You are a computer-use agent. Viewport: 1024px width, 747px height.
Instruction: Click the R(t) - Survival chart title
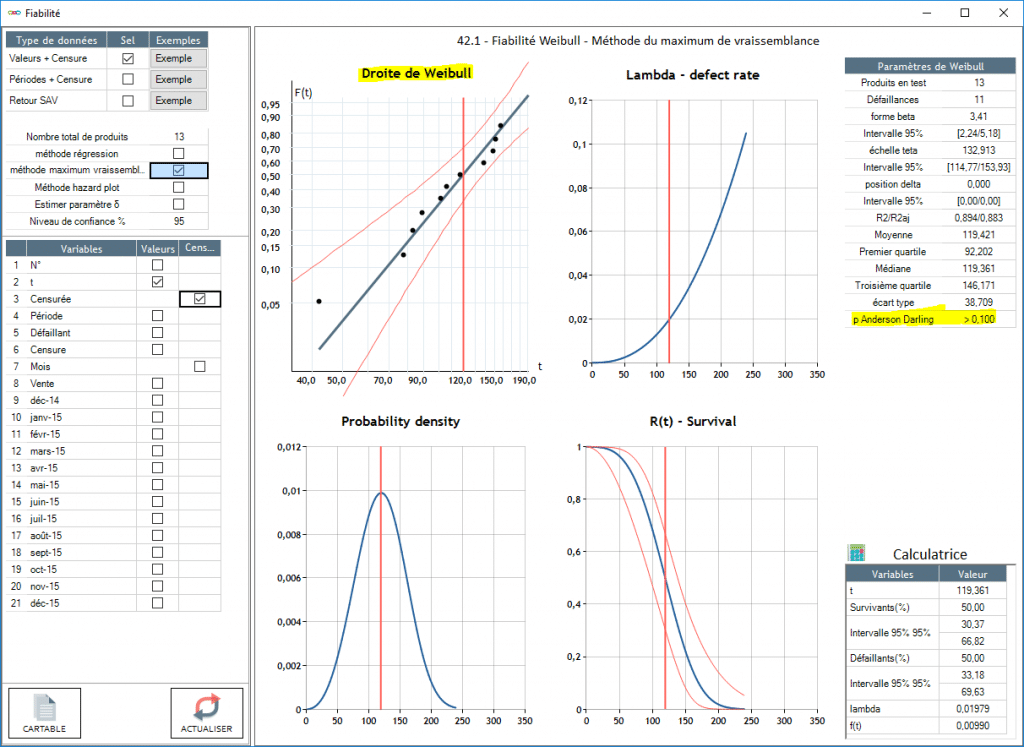[693, 422]
